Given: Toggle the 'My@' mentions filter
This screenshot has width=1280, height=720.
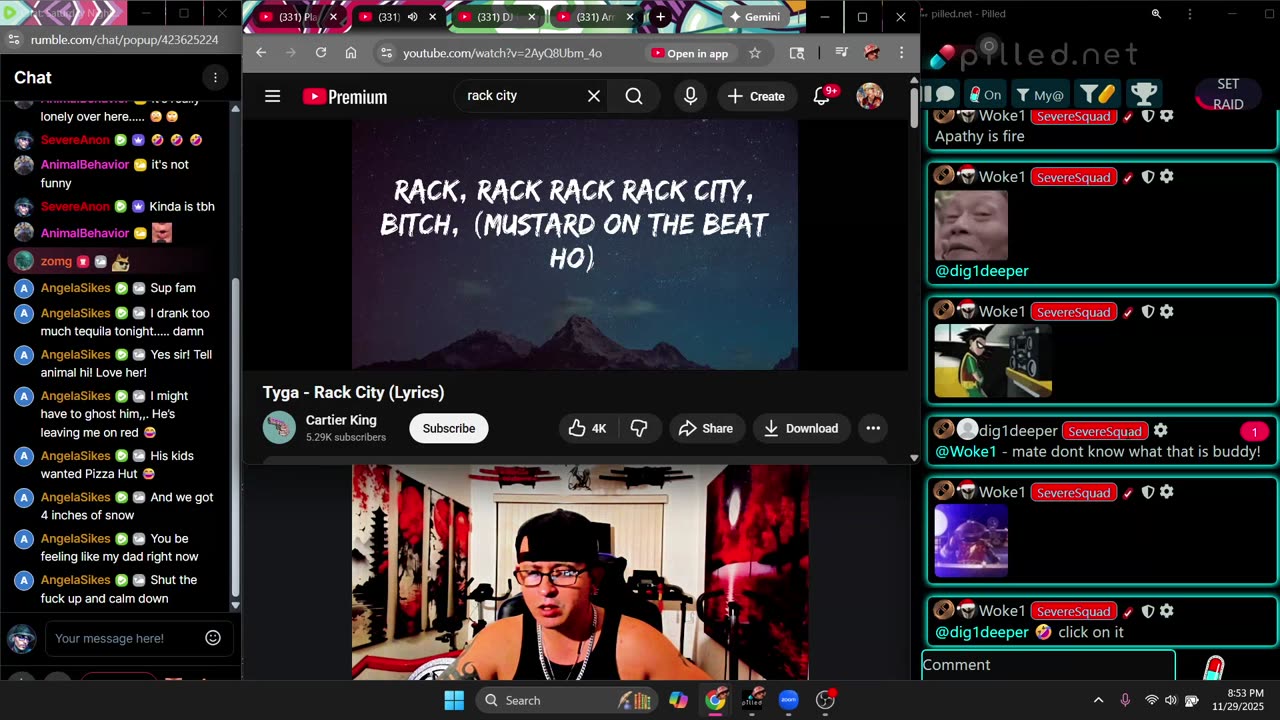Looking at the screenshot, I should (x=1040, y=95).
